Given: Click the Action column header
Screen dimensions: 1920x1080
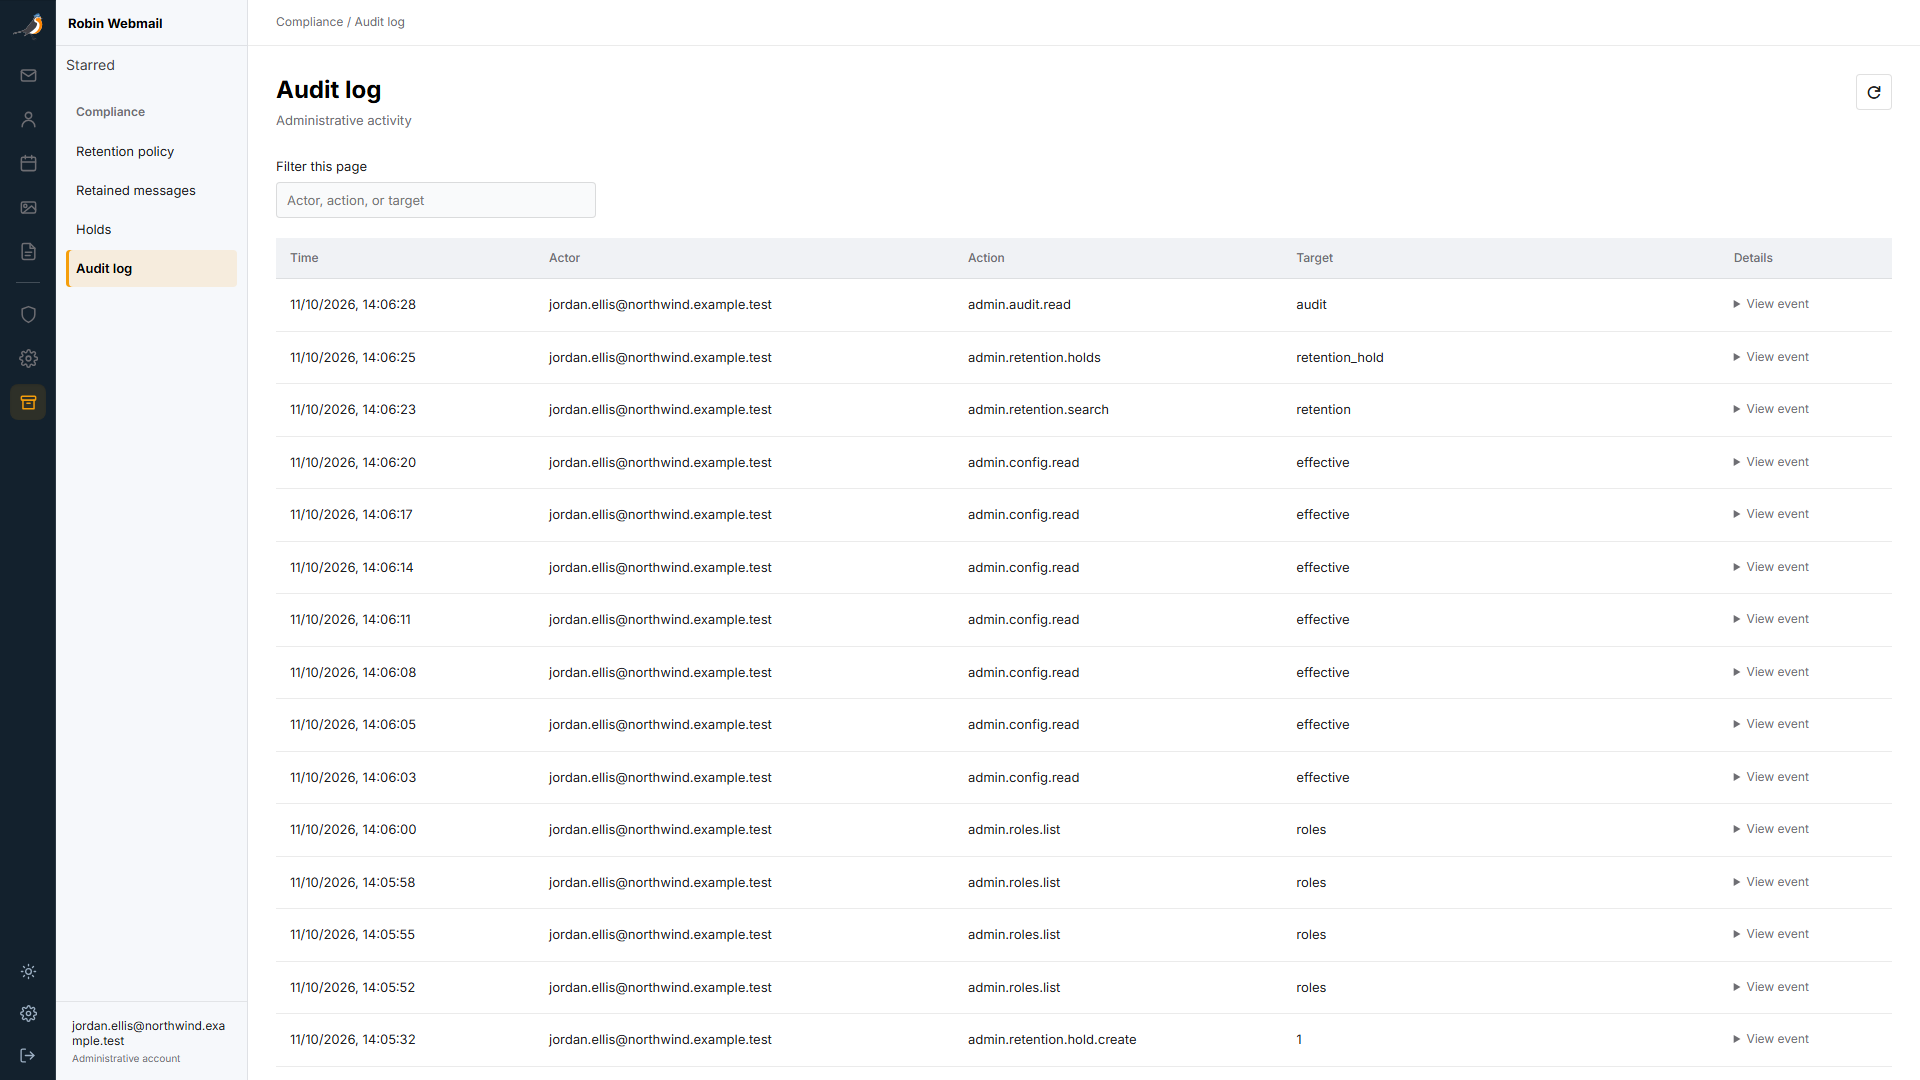Looking at the screenshot, I should pos(986,258).
